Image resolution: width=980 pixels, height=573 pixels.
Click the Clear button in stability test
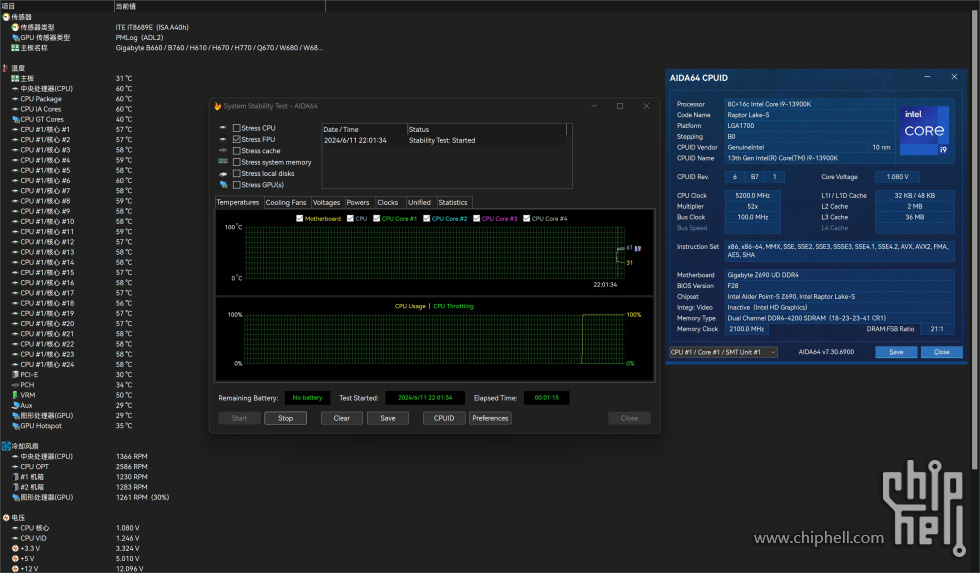(342, 418)
